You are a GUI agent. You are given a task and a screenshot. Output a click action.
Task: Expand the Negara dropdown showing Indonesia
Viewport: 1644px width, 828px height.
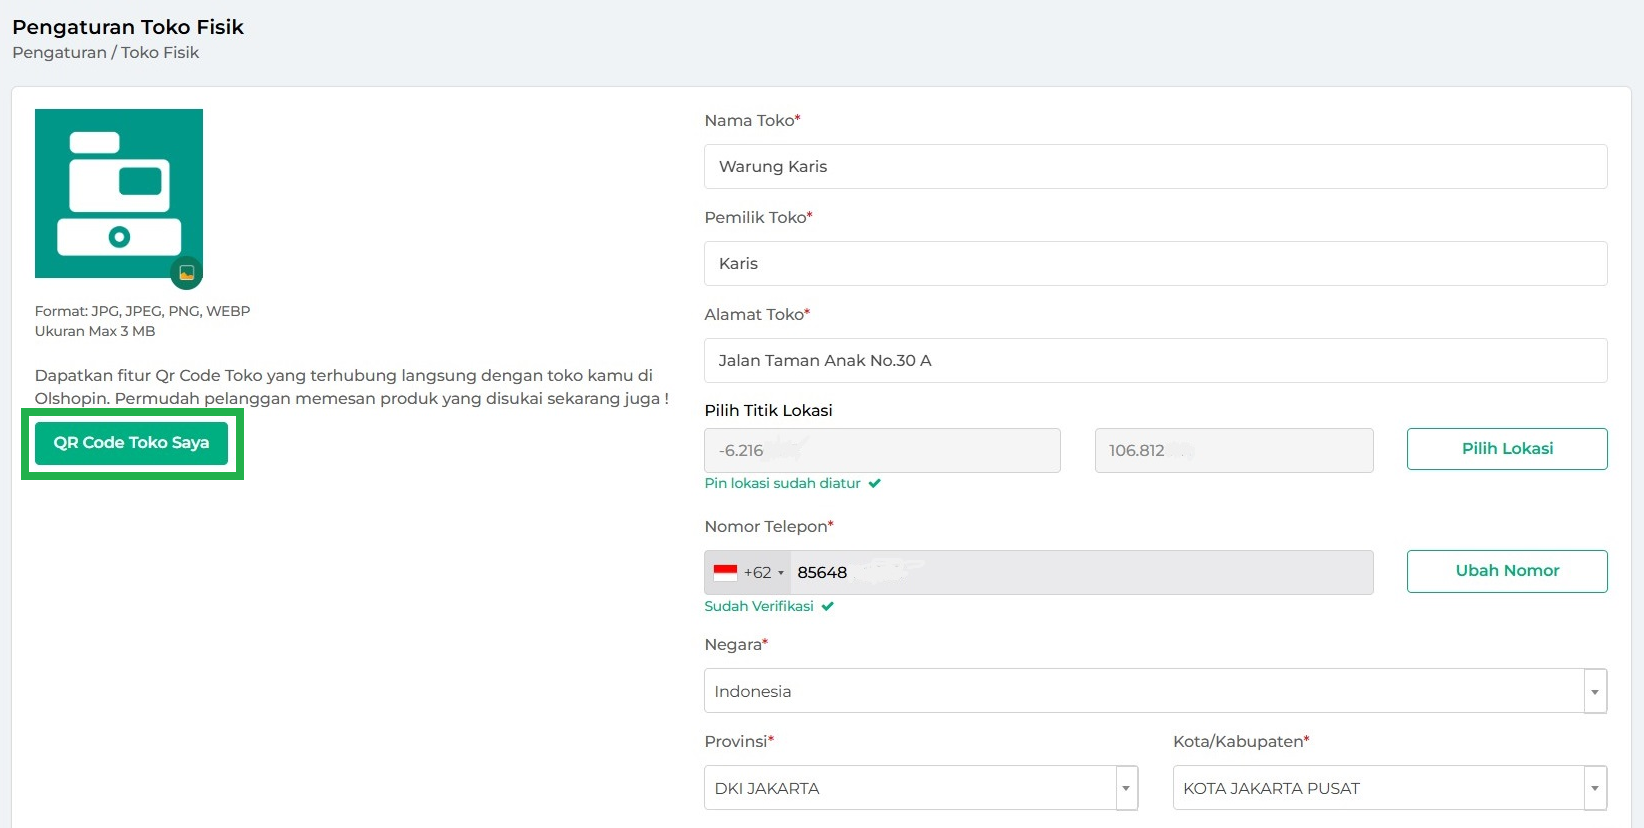click(x=1594, y=691)
